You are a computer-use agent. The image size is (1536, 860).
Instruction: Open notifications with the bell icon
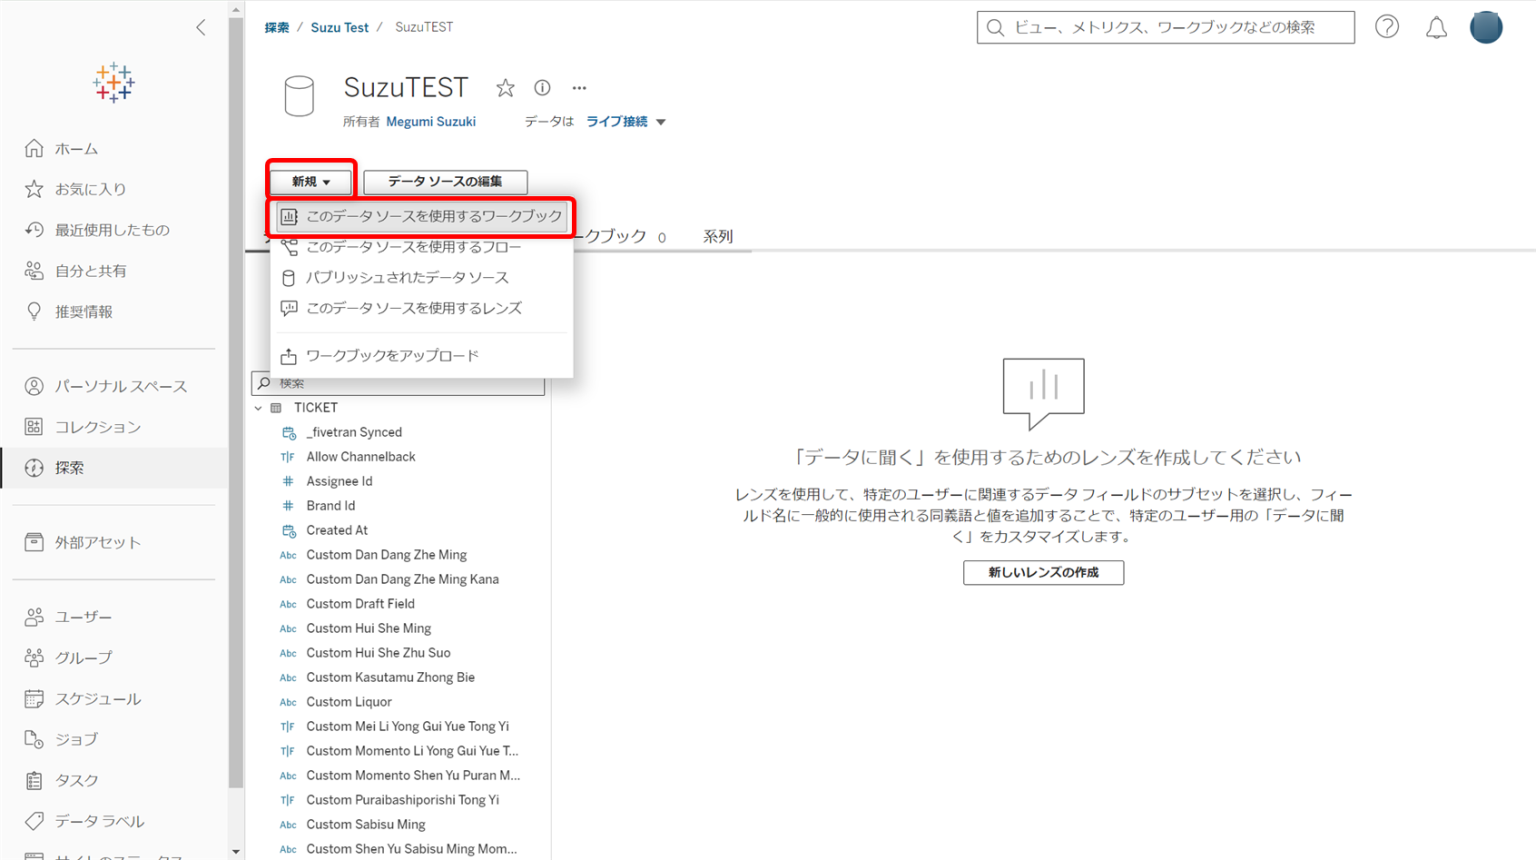tap(1437, 27)
